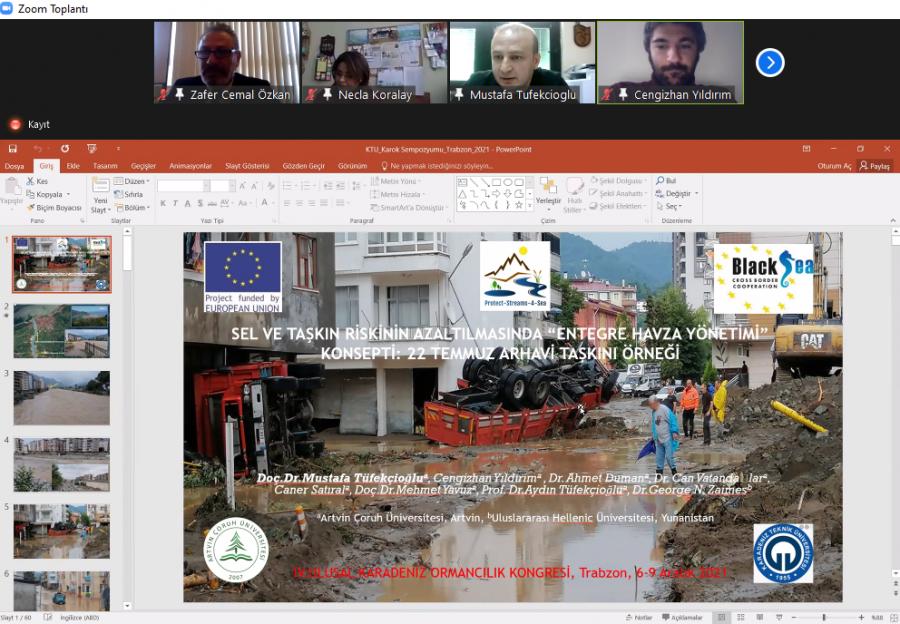Toggle italic with the T button
The height and width of the screenshot is (624, 900).
click(175, 203)
